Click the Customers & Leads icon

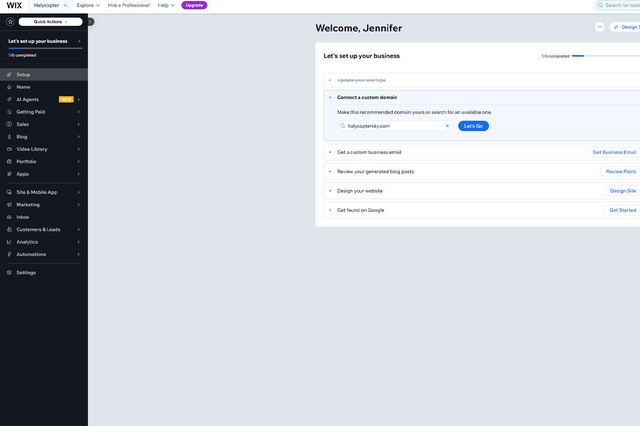(x=9, y=230)
